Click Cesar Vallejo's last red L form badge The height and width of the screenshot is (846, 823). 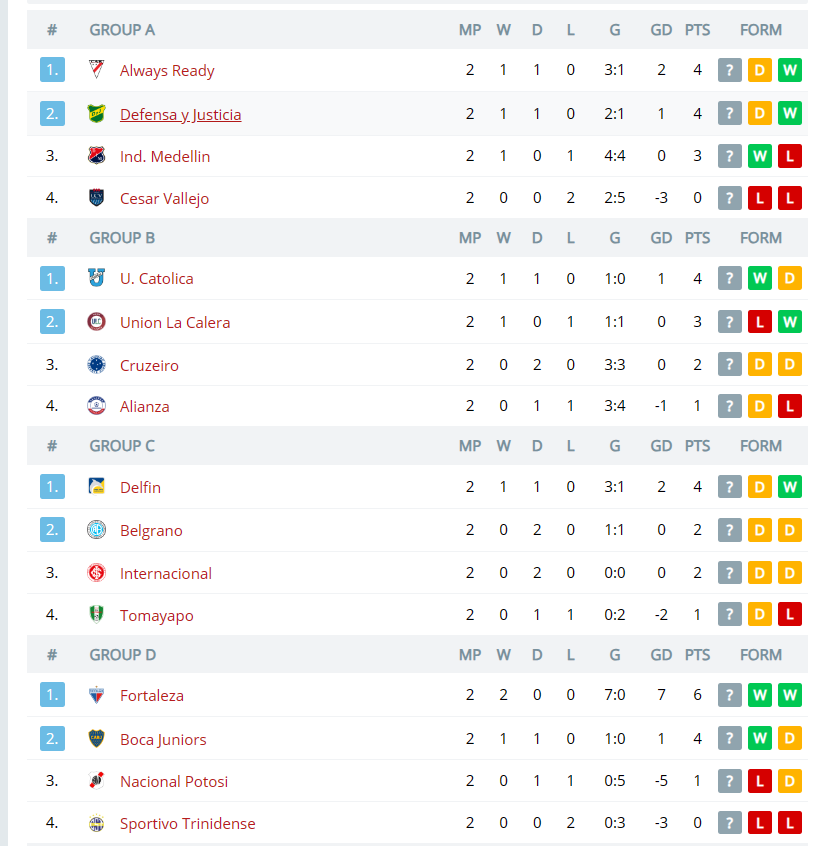pyautogui.click(x=790, y=198)
